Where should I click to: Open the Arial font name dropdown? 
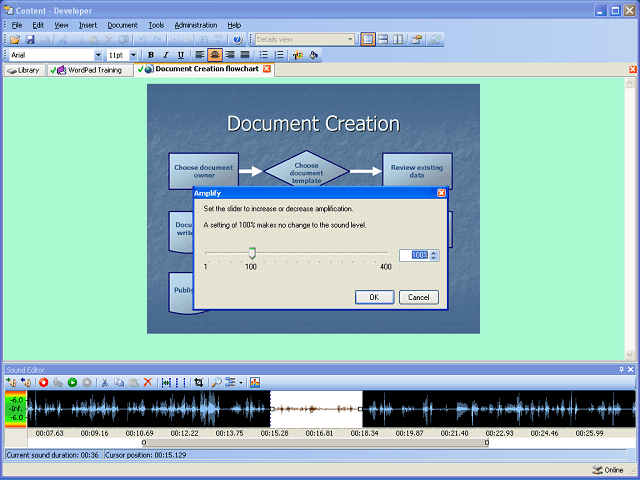coord(98,55)
